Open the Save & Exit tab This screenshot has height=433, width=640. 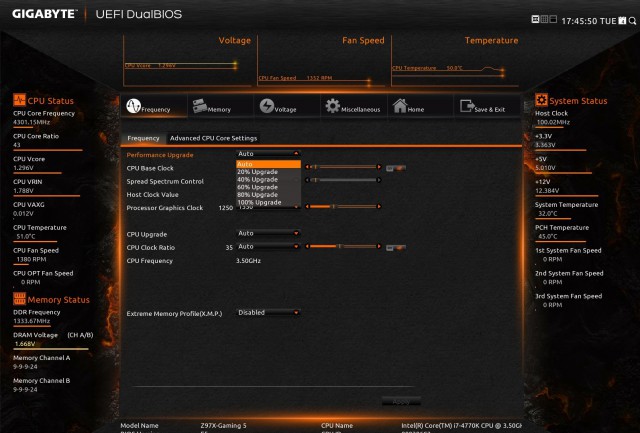(487, 106)
